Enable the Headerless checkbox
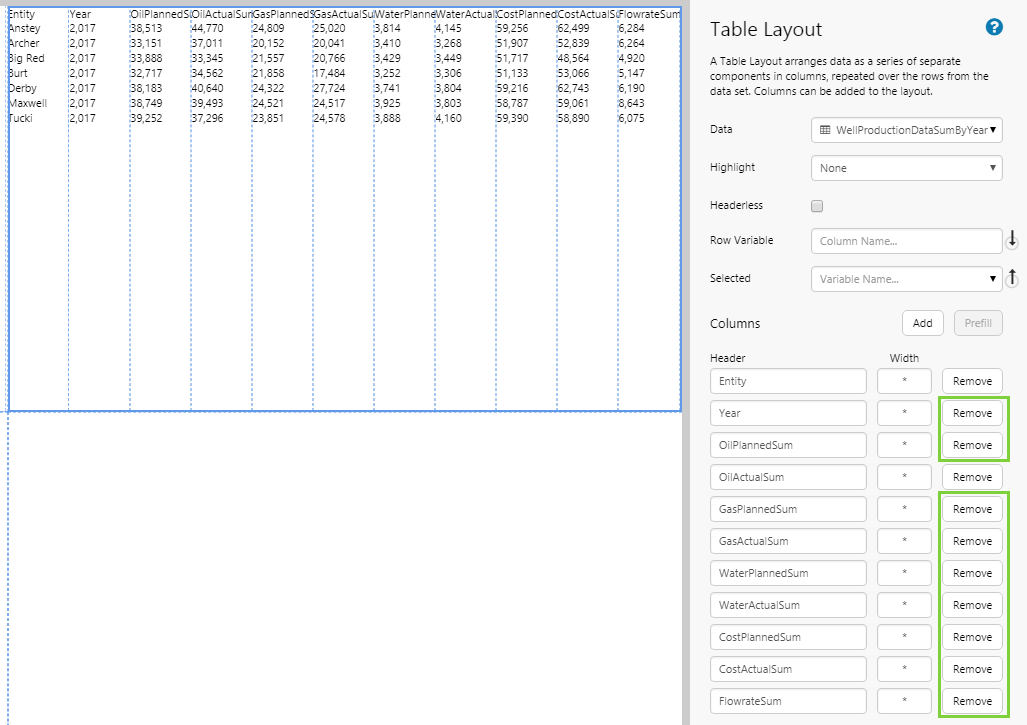 pyautogui.click(x=817, y=206)
